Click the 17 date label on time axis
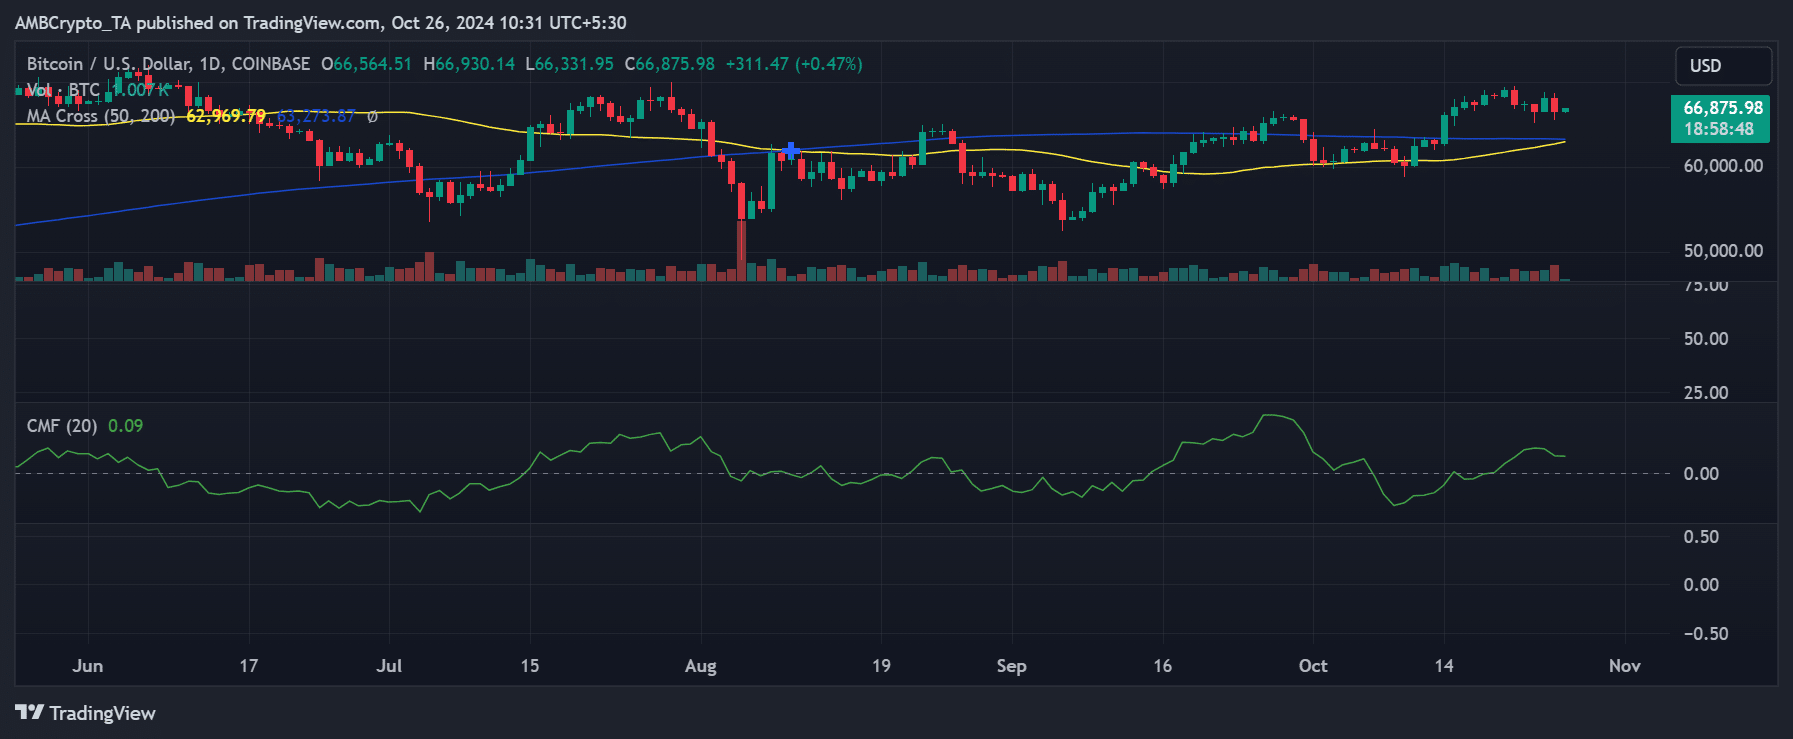Viewport: 1793px width, 739px height. coord(249,666)
